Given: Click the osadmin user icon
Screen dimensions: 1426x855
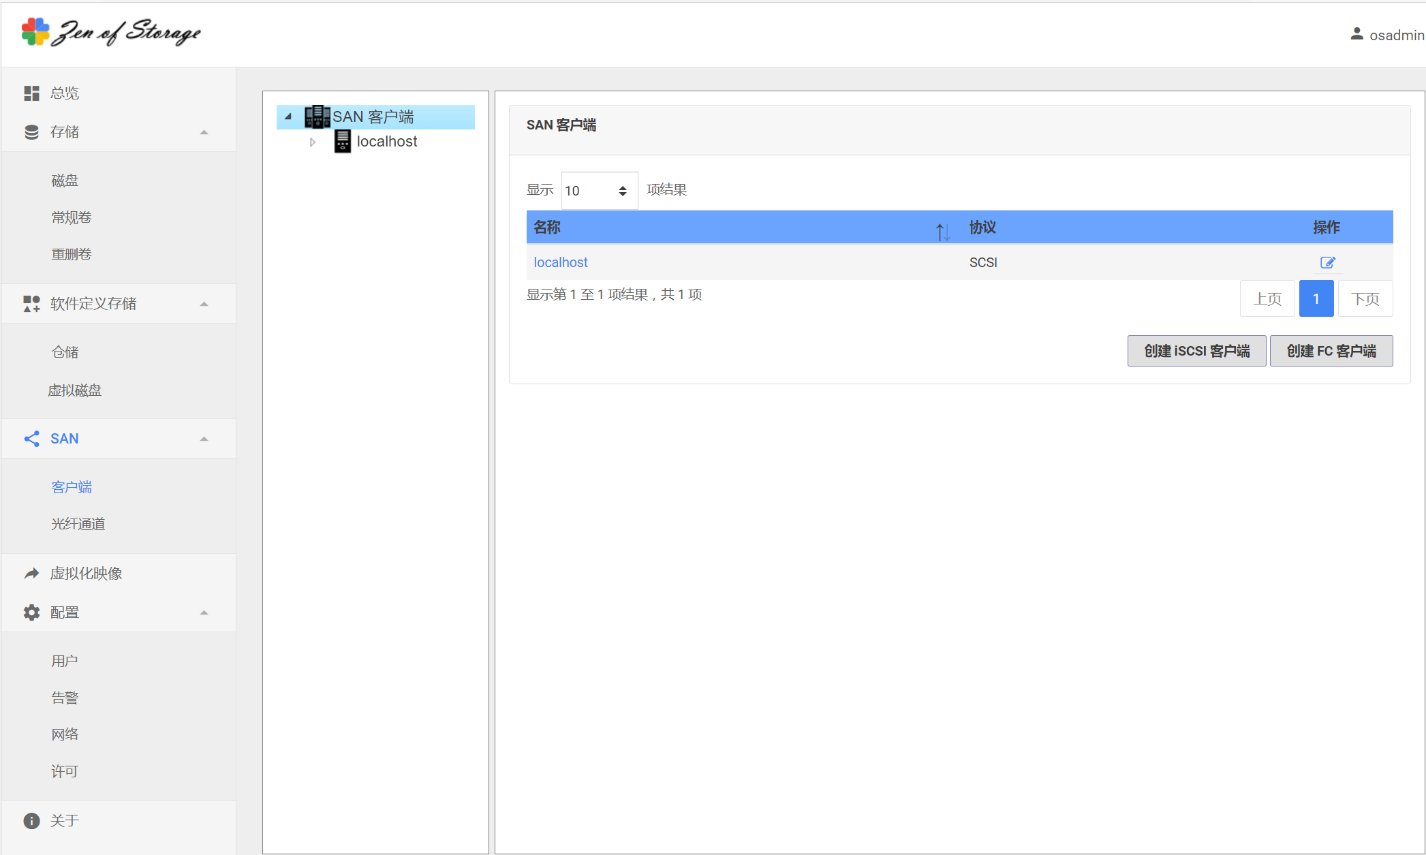Looking at the screenshot, I should pyautogui.click(x=1356, y=34).
